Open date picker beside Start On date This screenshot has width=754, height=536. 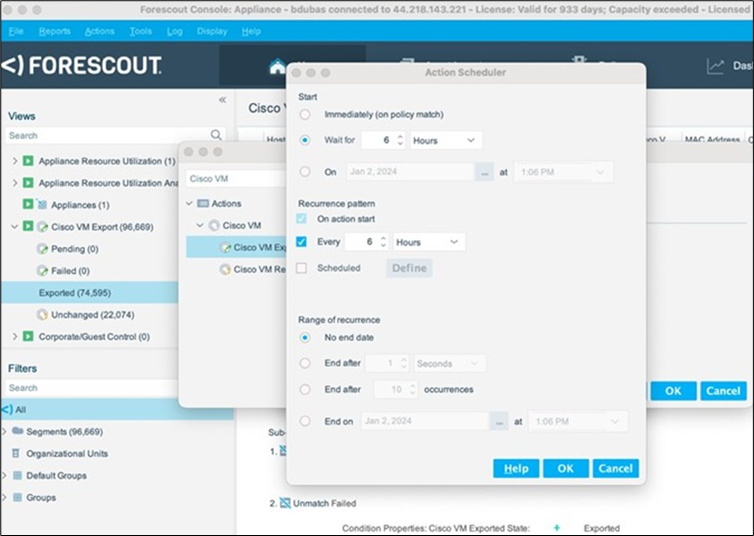(484, 172)
